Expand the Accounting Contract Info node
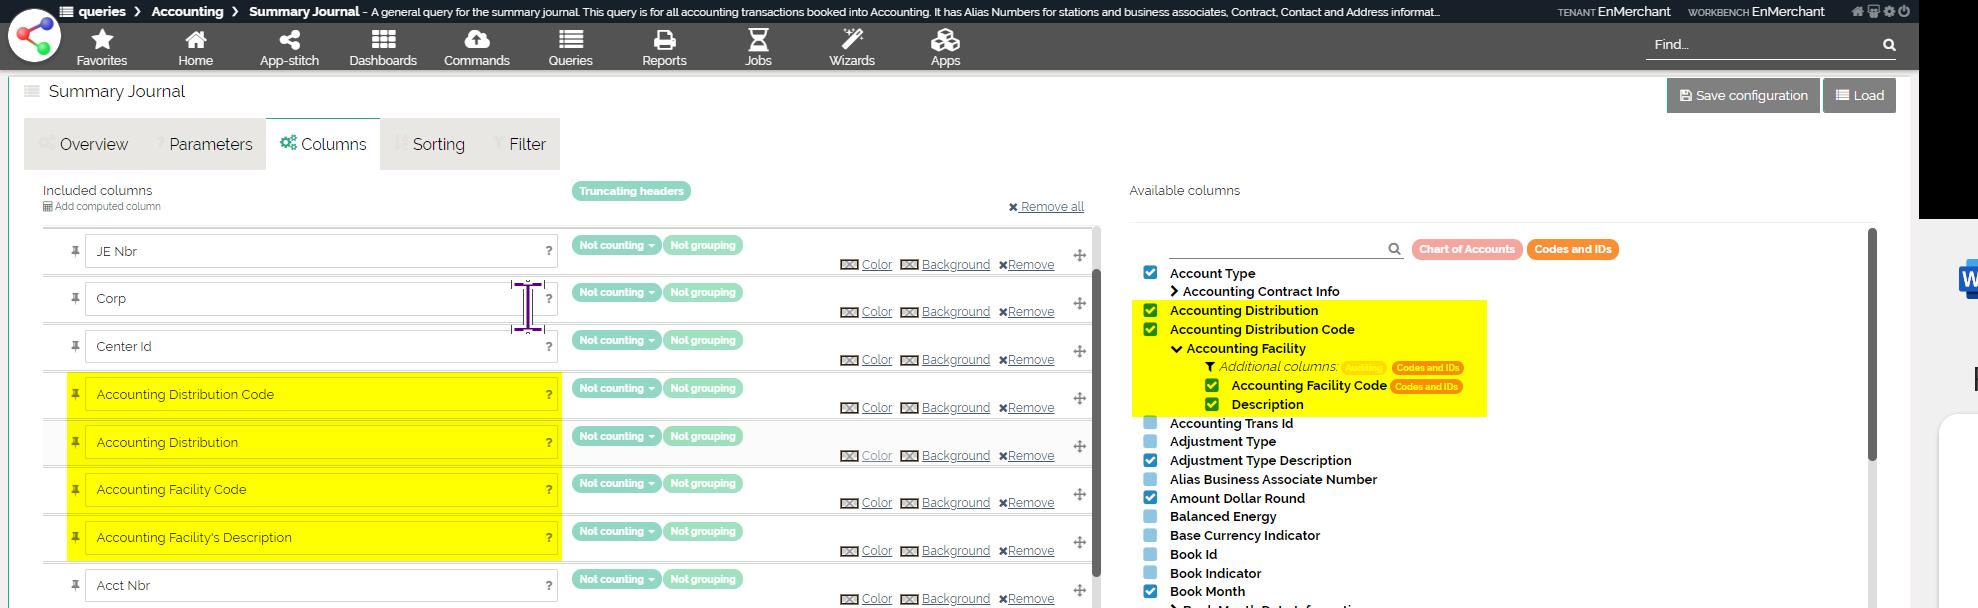Screen dimensions: 1978x608 pyautogui.click(x=1175, y=292)
